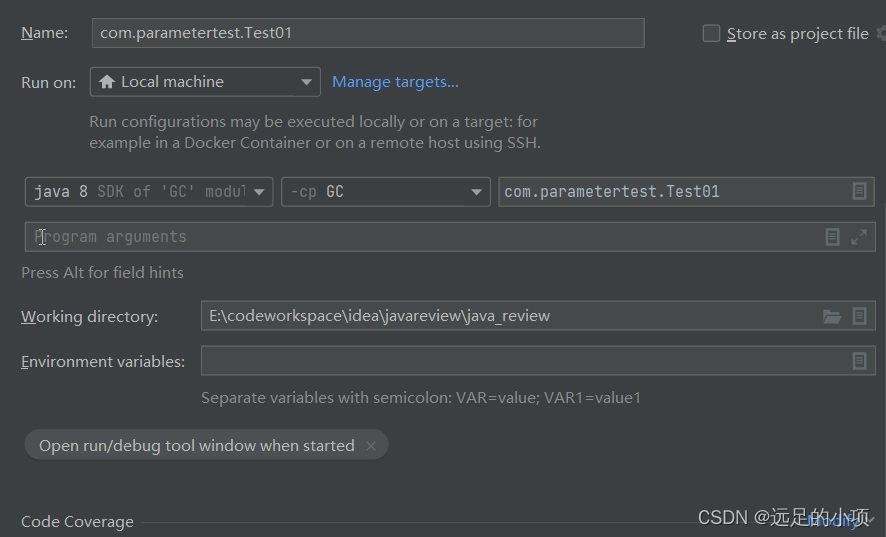Click the main class com.parametertest.Test01 field
This screenshot has height=537, width=886.
pos(670,191)
